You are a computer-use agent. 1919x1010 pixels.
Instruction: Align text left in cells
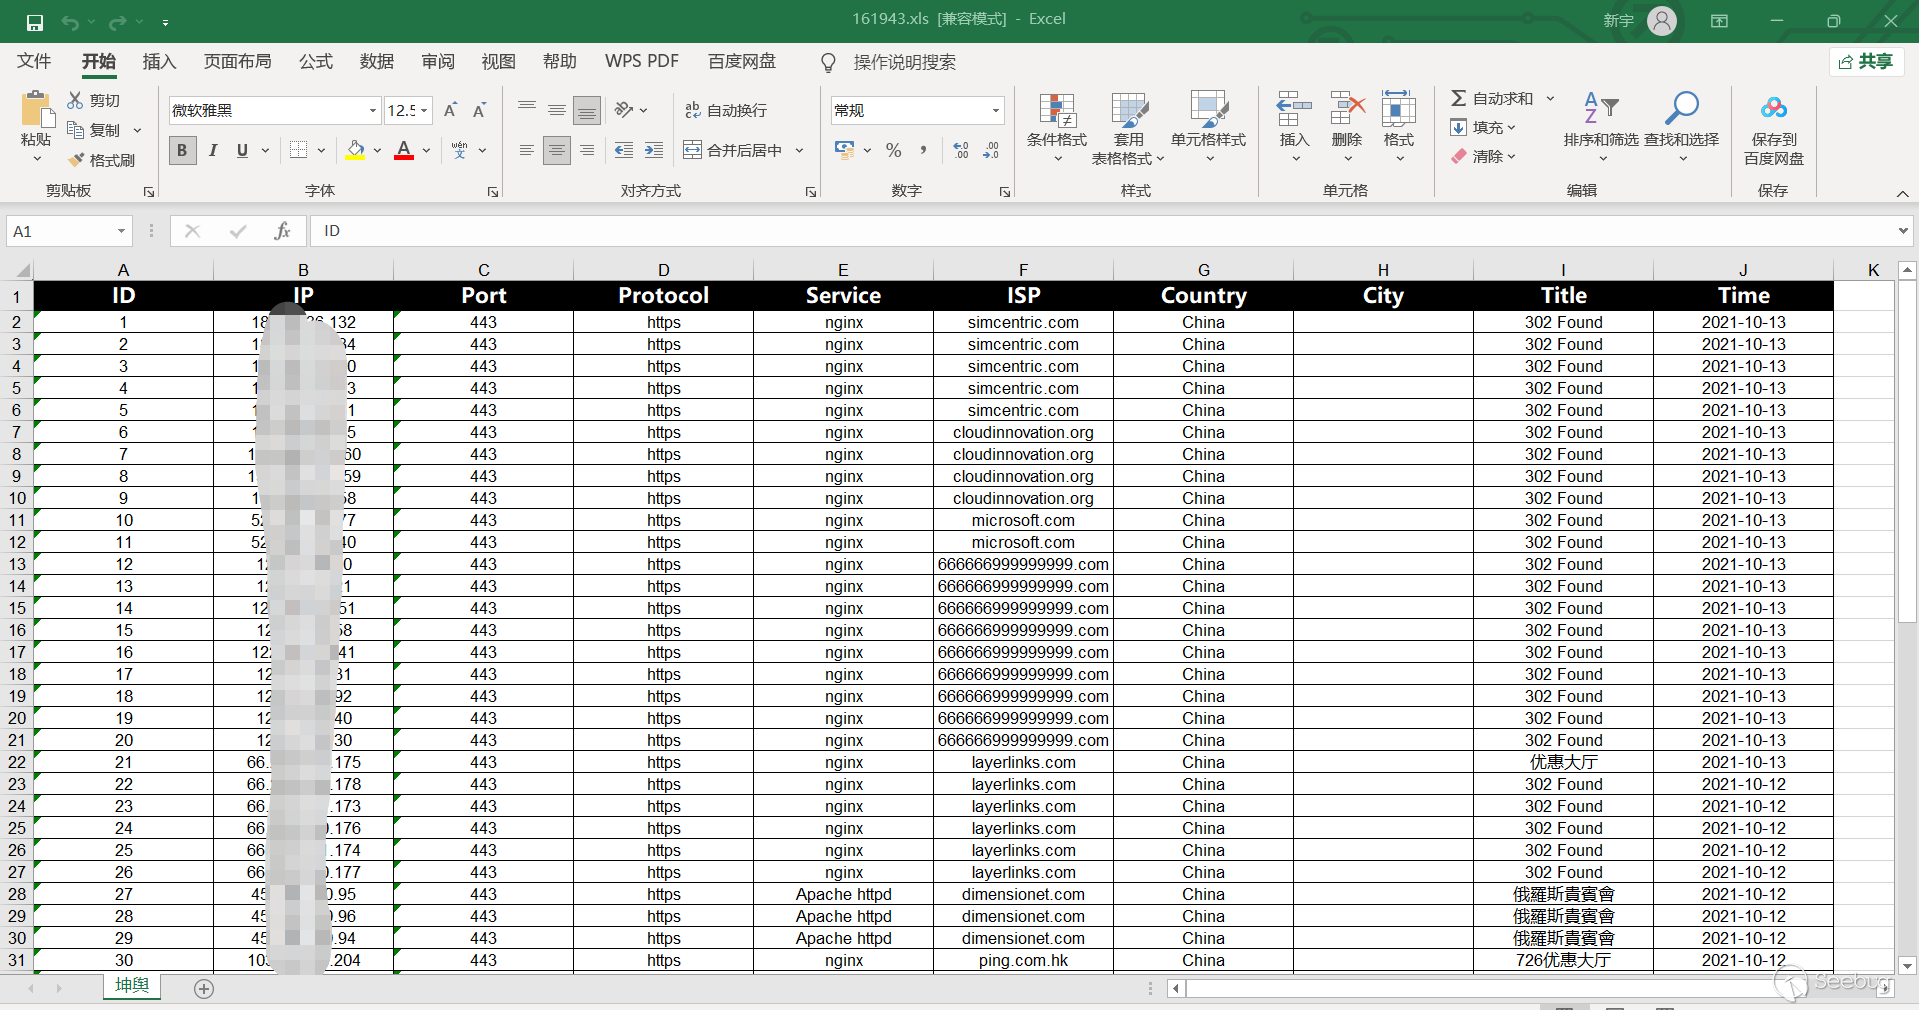tap(527, 150)
